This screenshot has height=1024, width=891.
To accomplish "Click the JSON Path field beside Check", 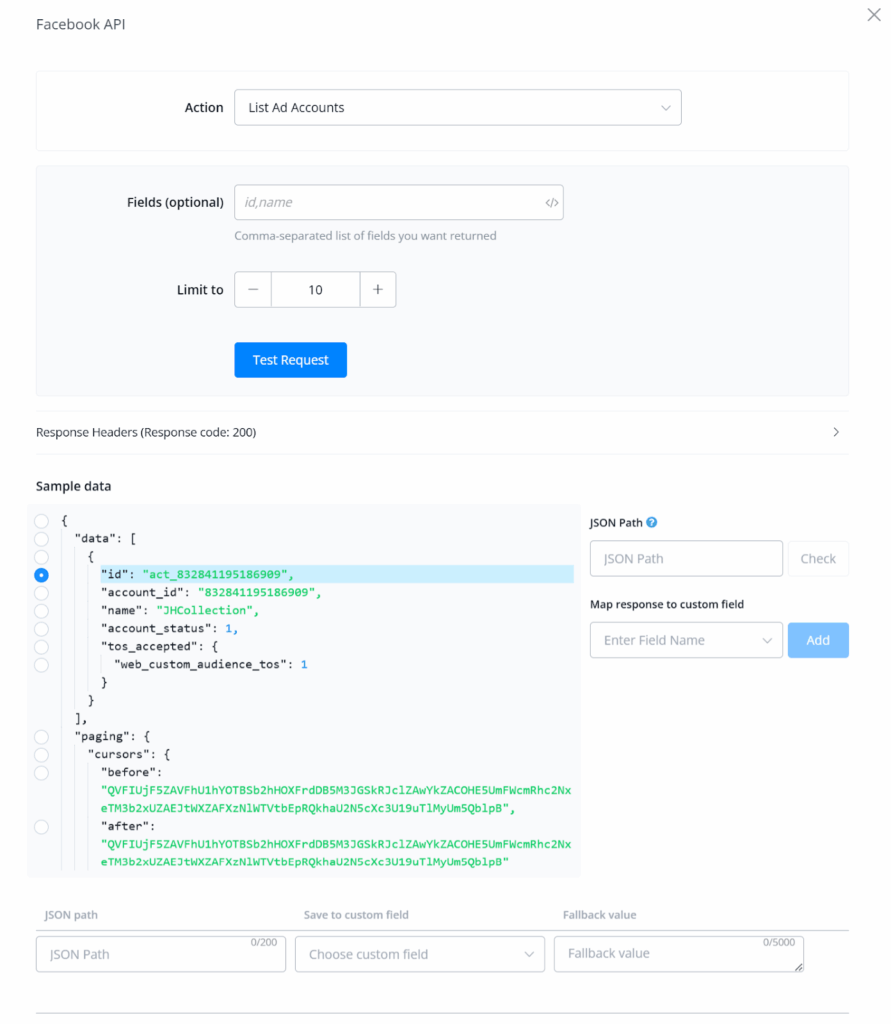I will [686, 559].
